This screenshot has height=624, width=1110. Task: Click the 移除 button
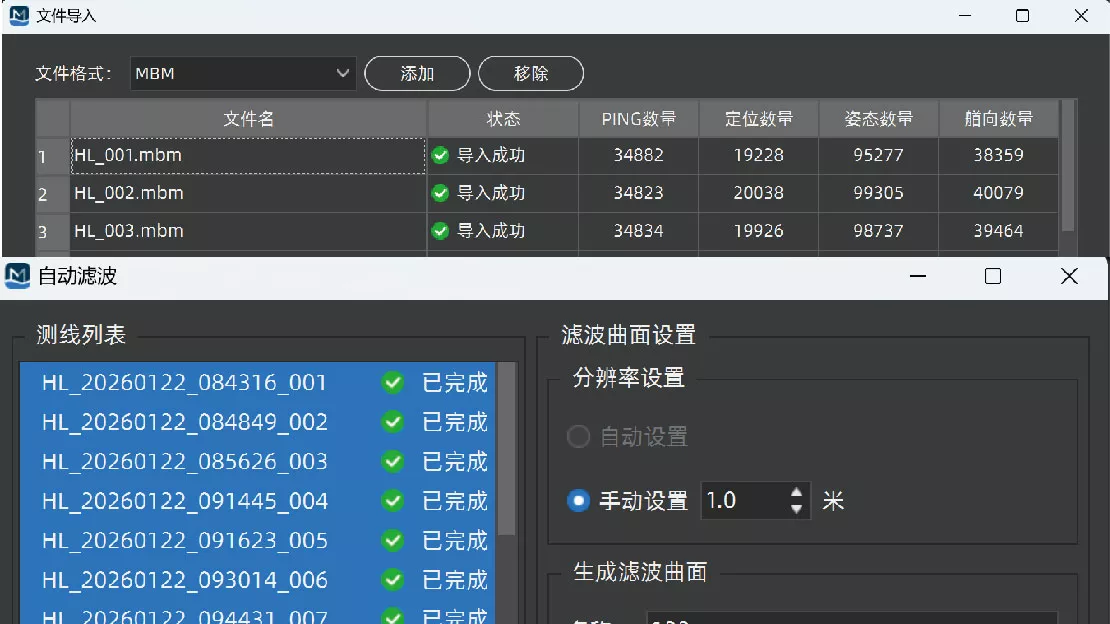coord(531,74)
